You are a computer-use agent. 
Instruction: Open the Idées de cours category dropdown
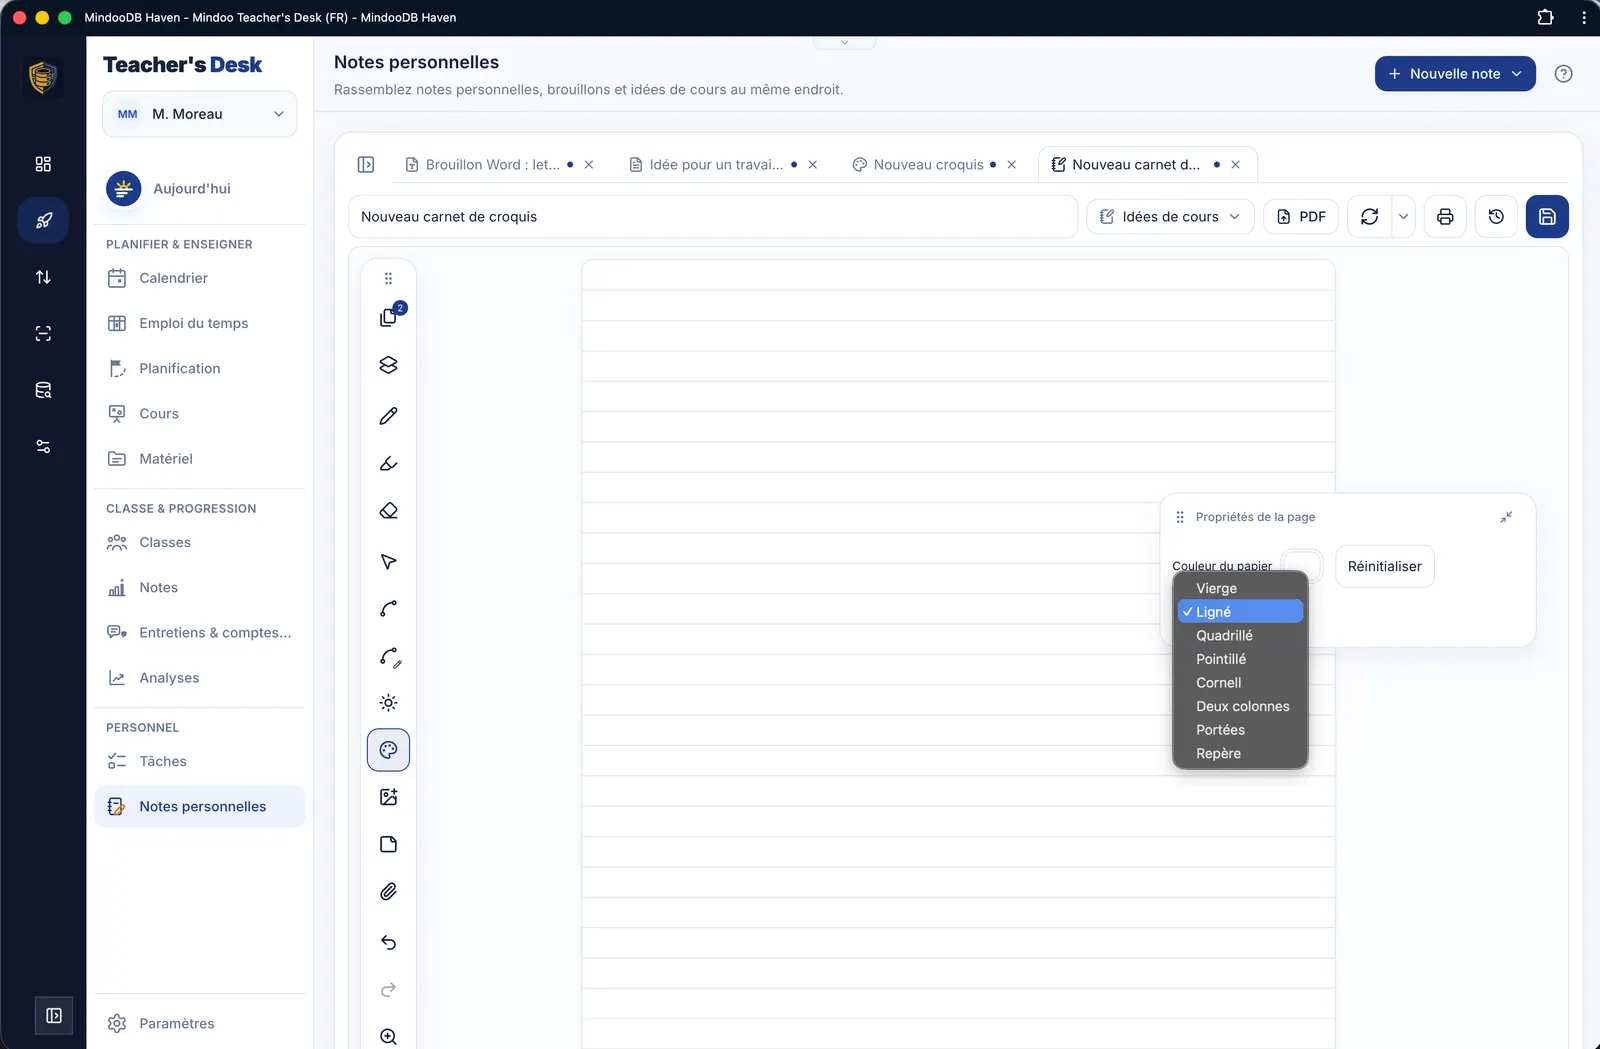tap(1170, 217)
